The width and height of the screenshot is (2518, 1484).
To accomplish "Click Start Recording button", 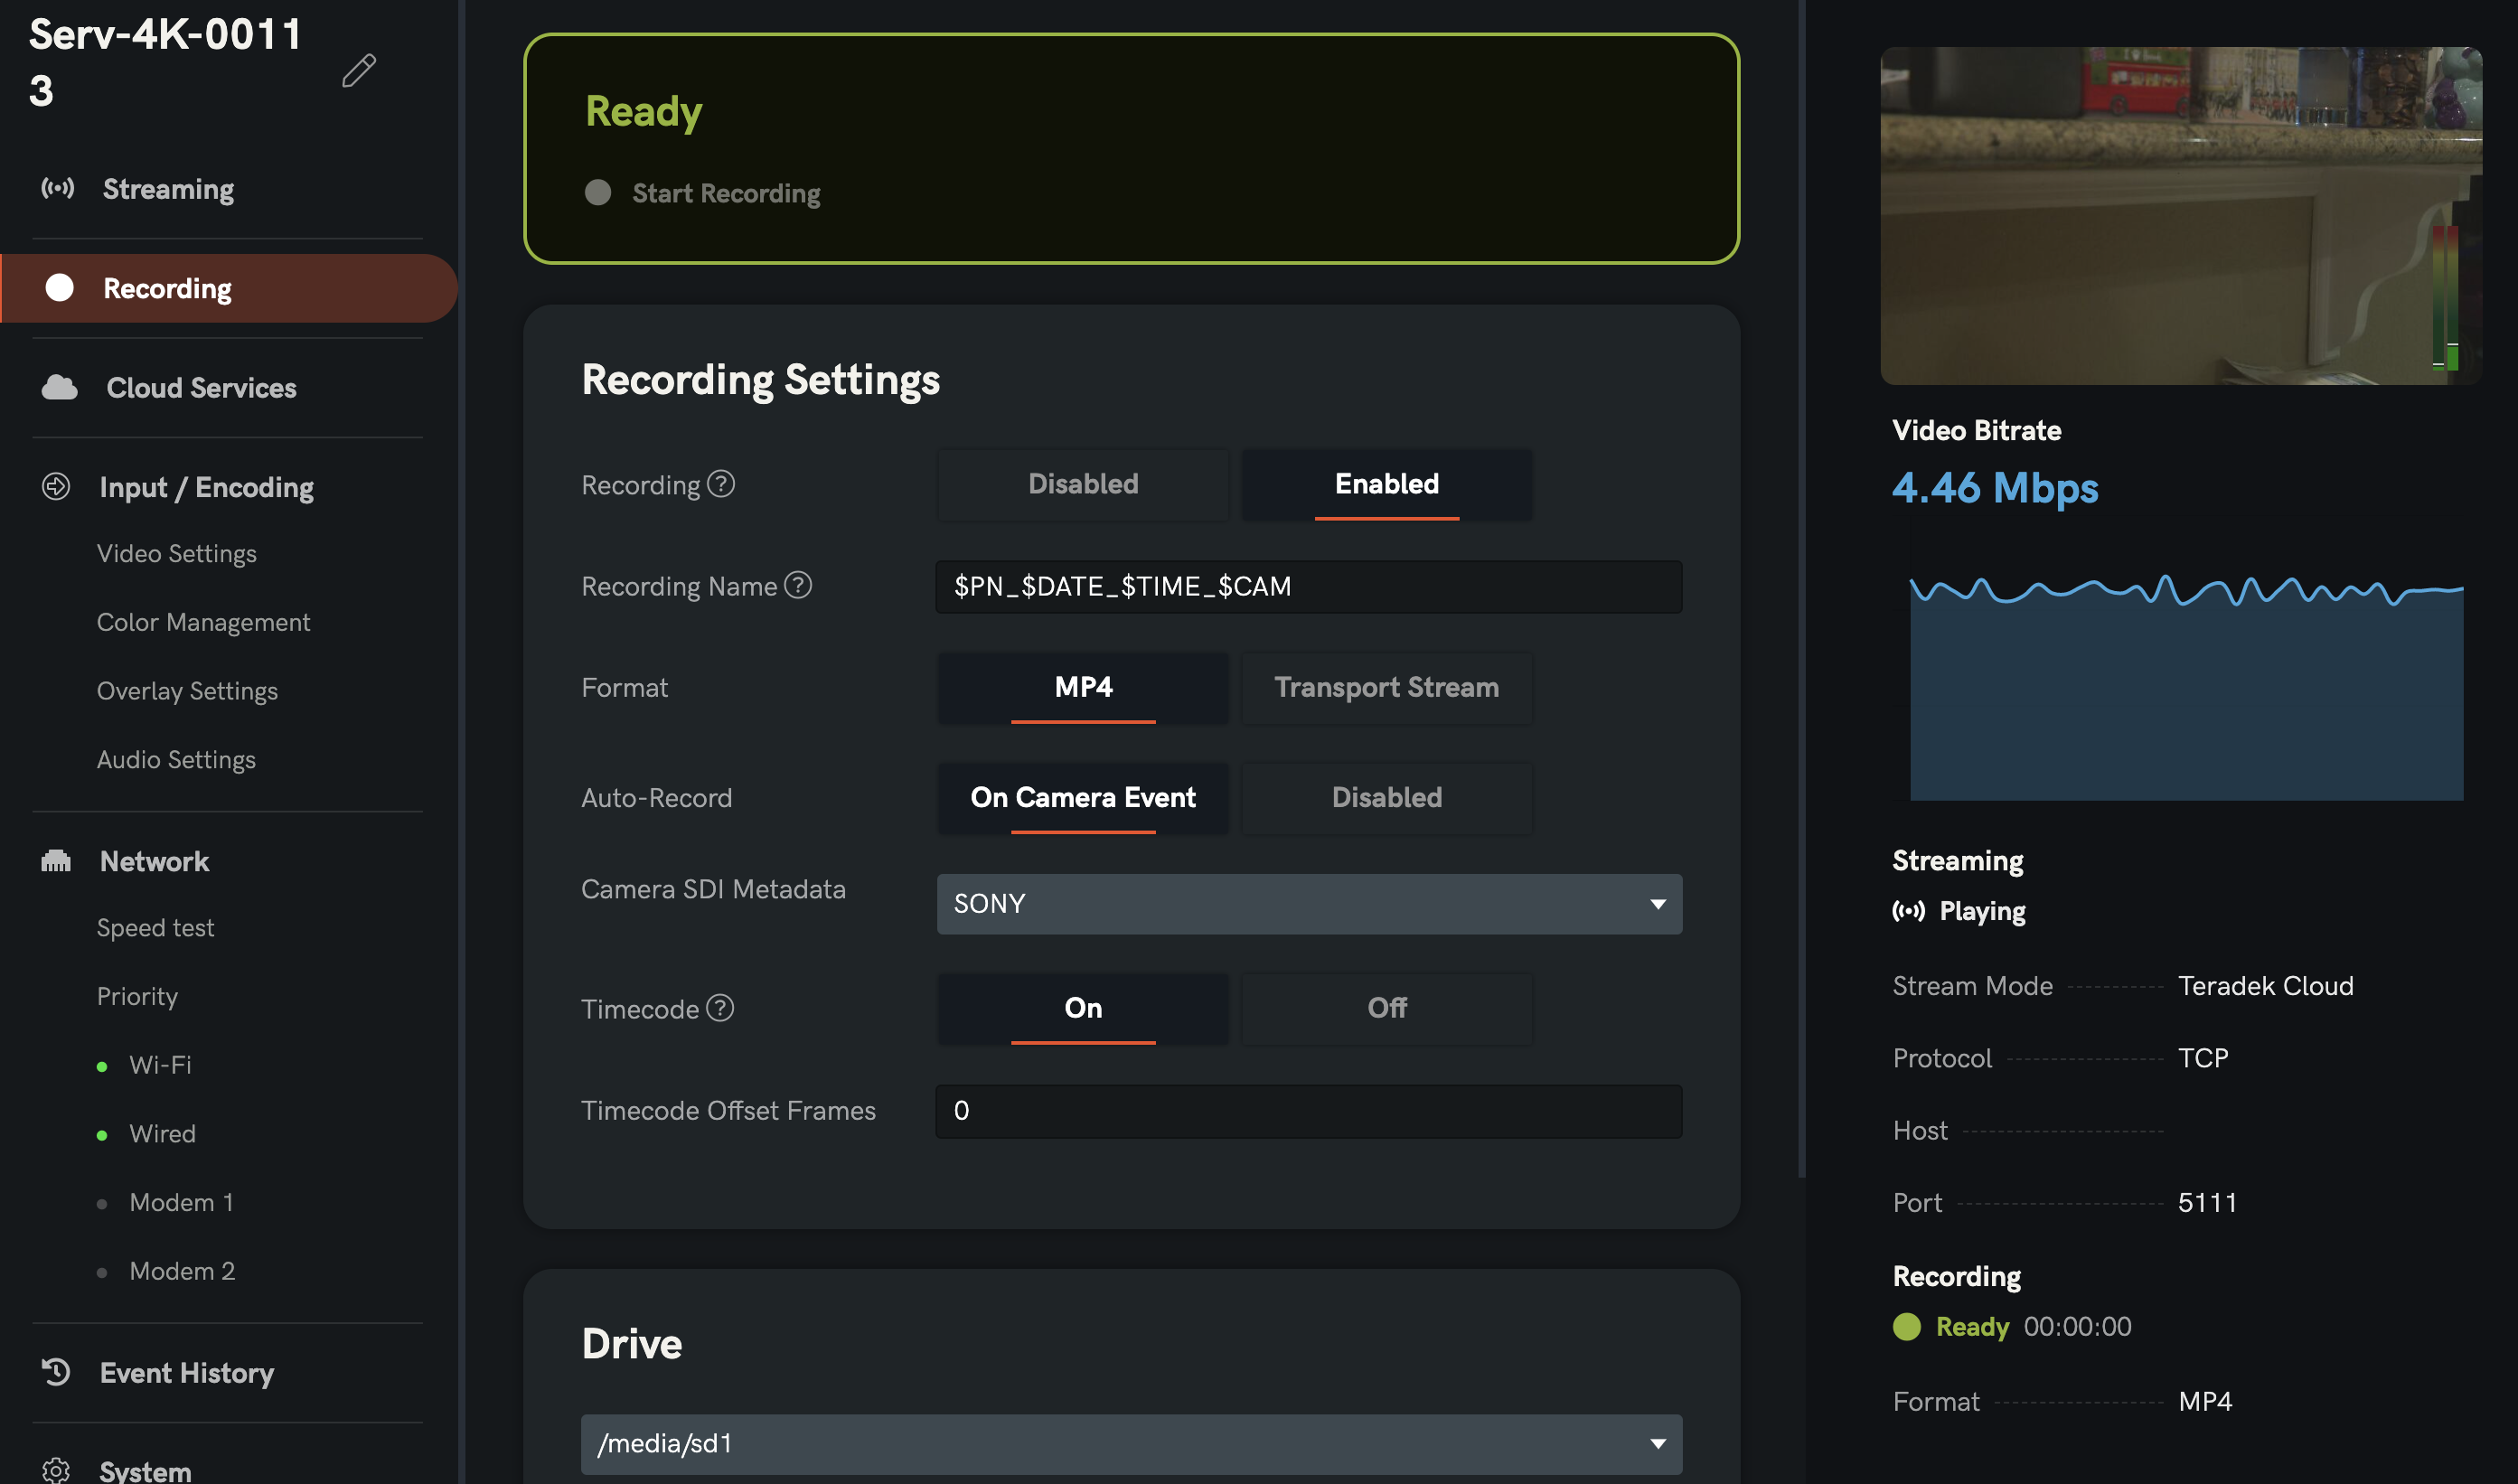I will (702, 193).
